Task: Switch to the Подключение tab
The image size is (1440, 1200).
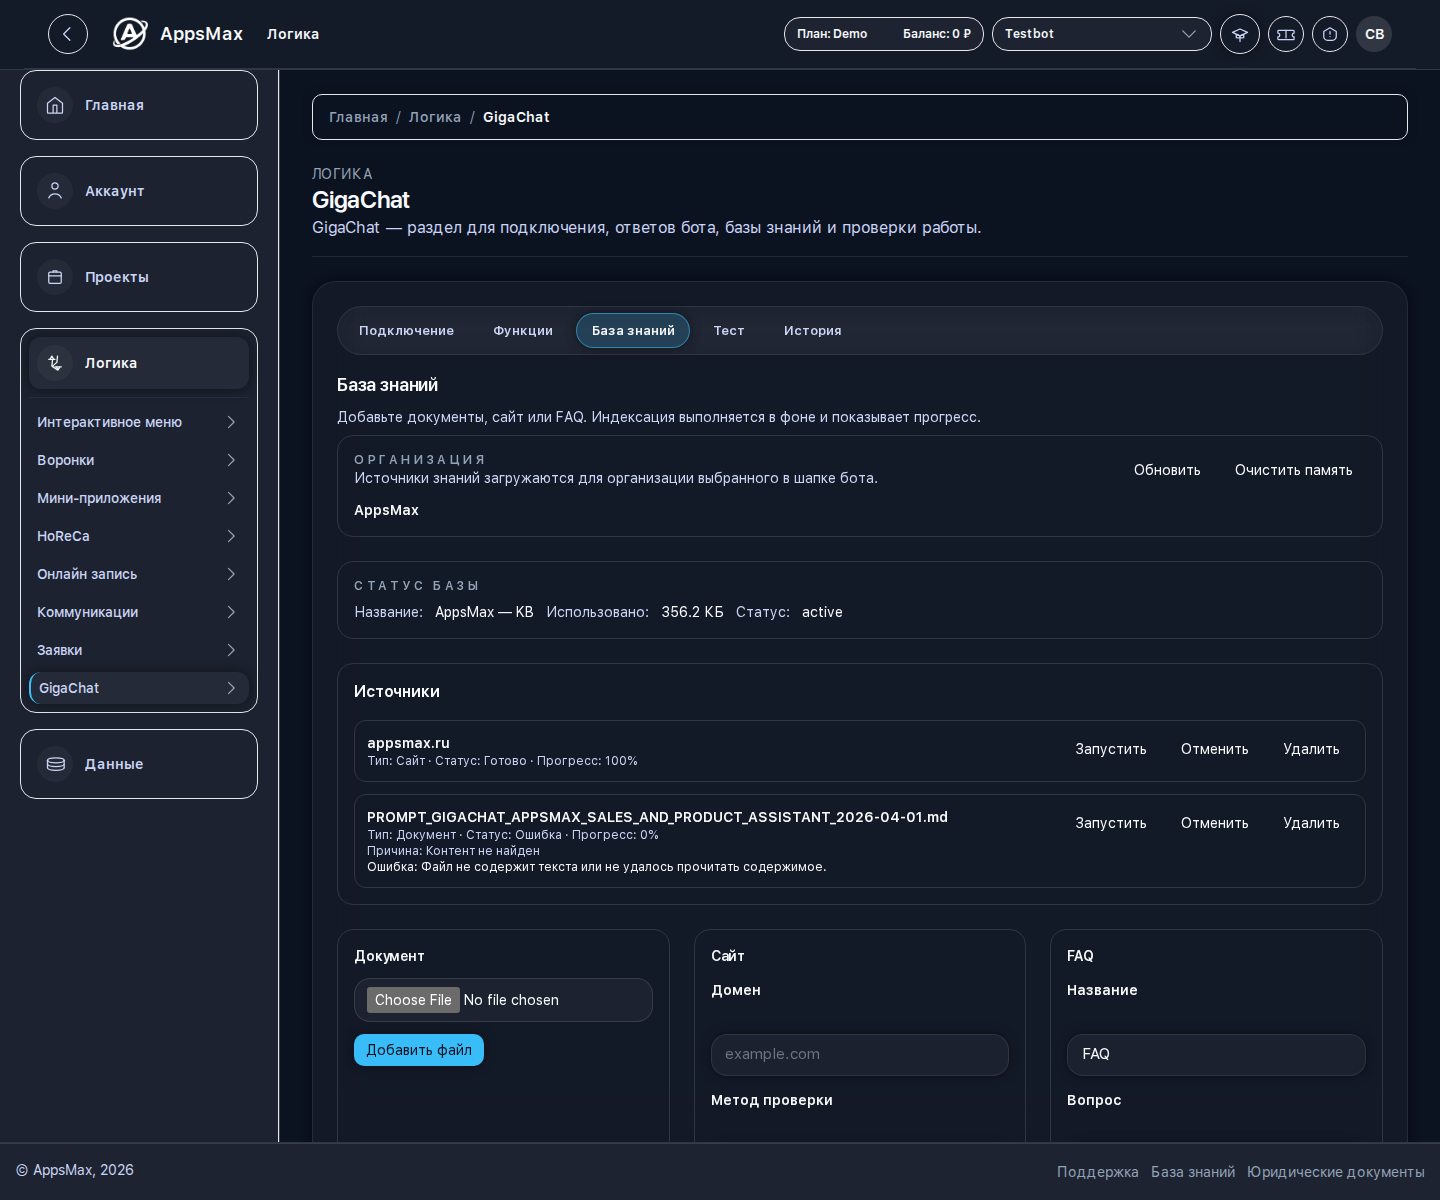Action: tap(406, 331)
